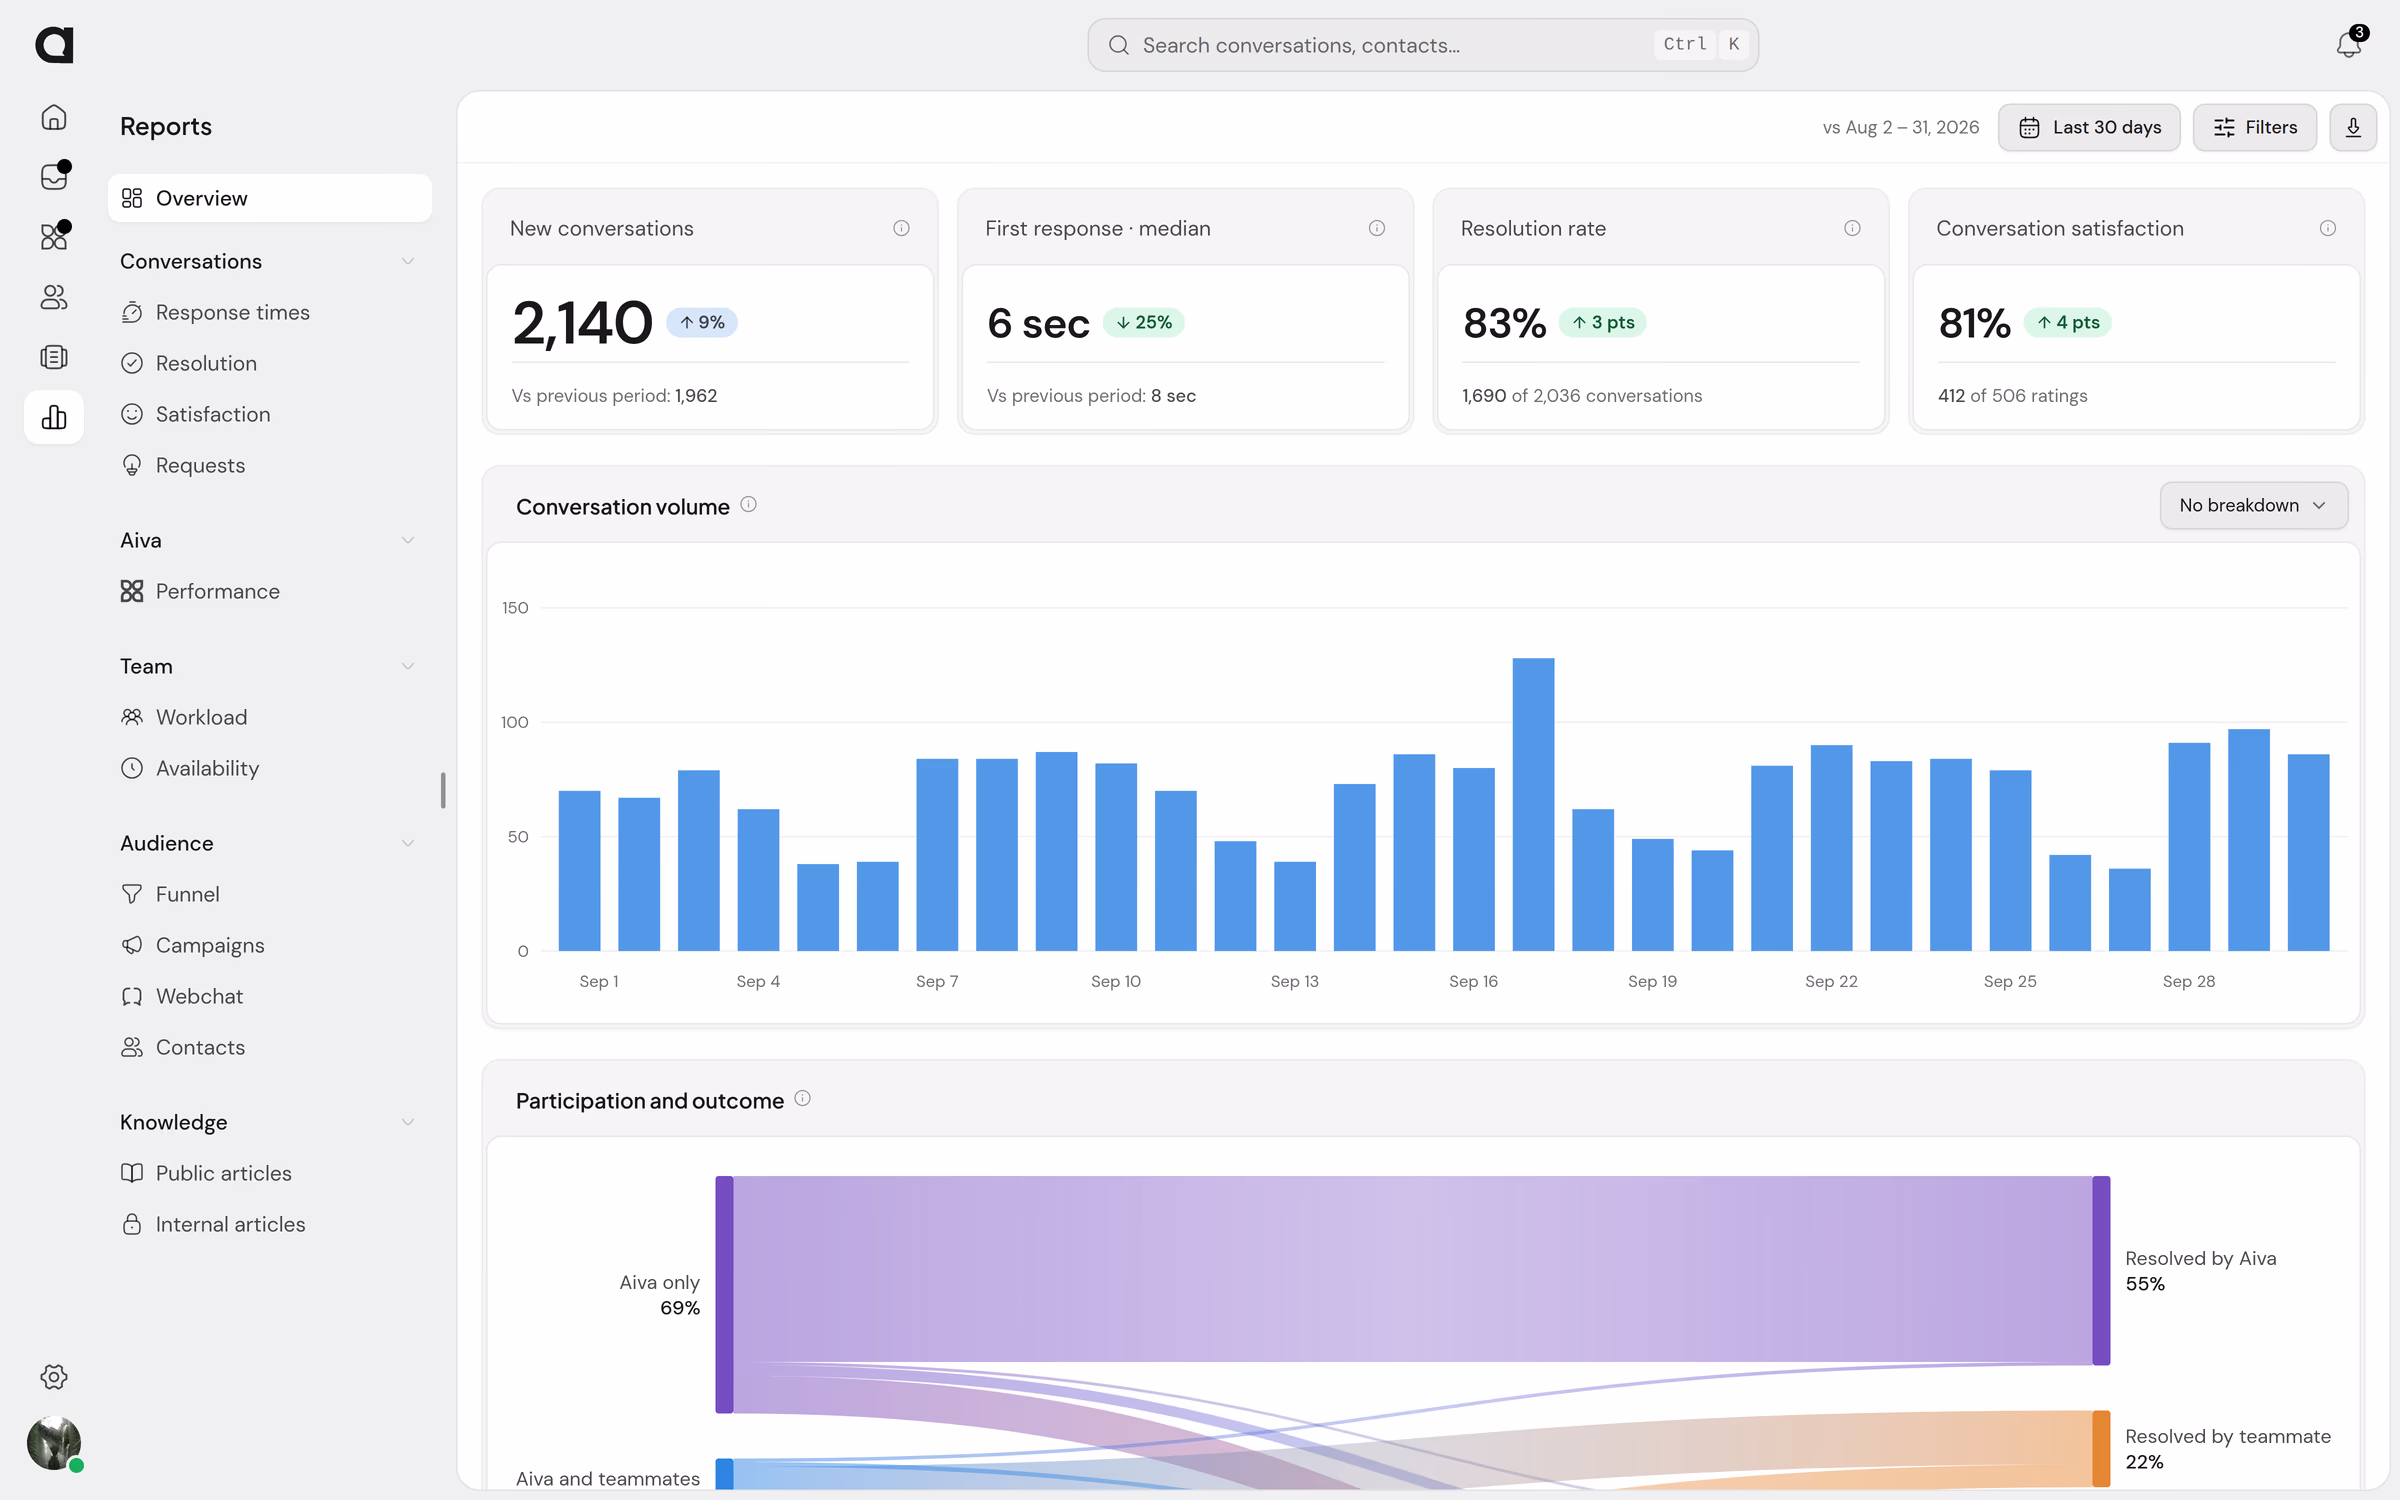Collapse the Team section
Image resolution: width=2400 pixels, height=1500 pixels.
(x=408, y=666)
